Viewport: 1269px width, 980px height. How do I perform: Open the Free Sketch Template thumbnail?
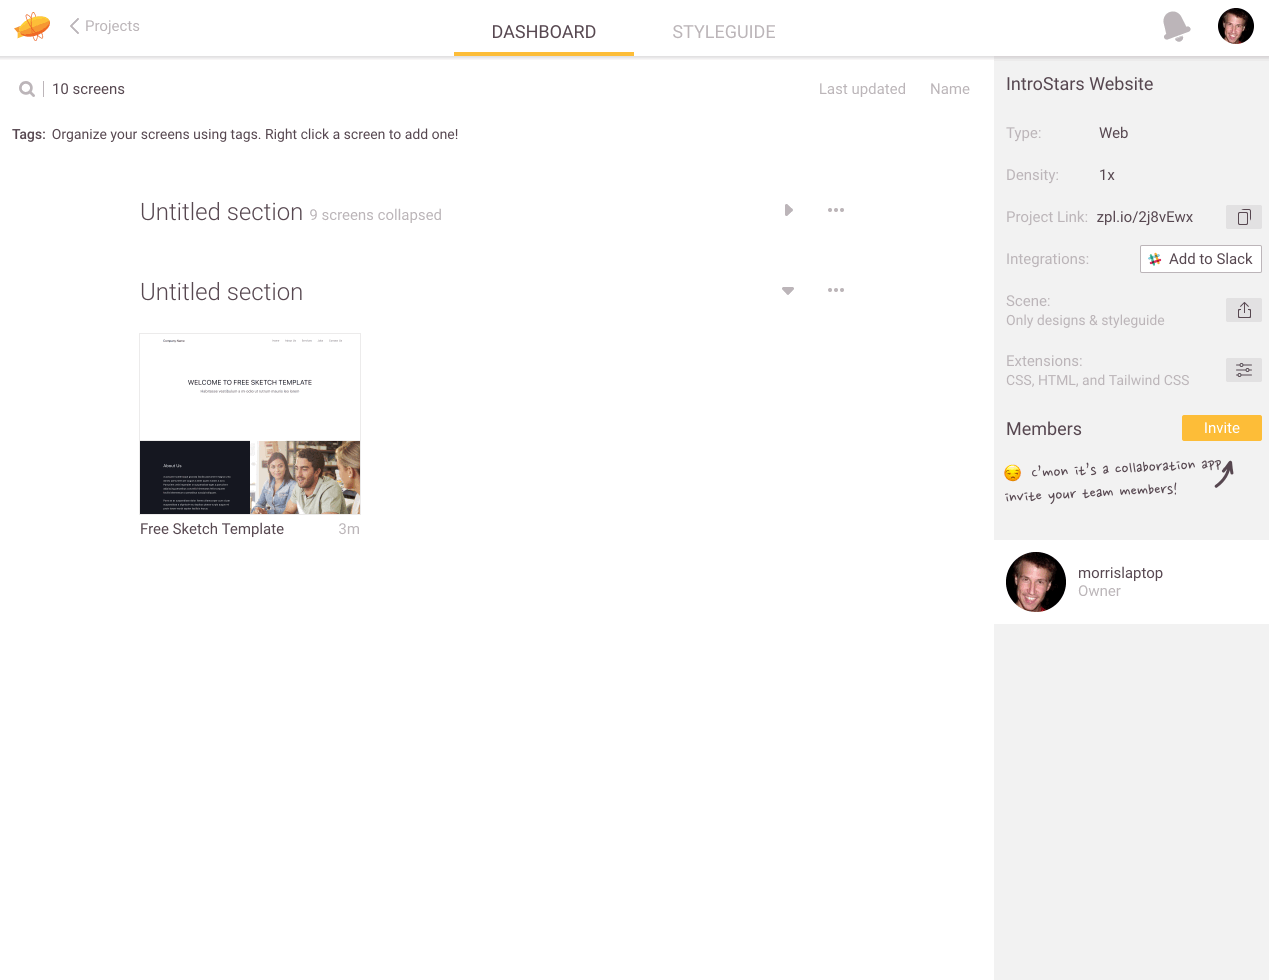click(250, 424)
